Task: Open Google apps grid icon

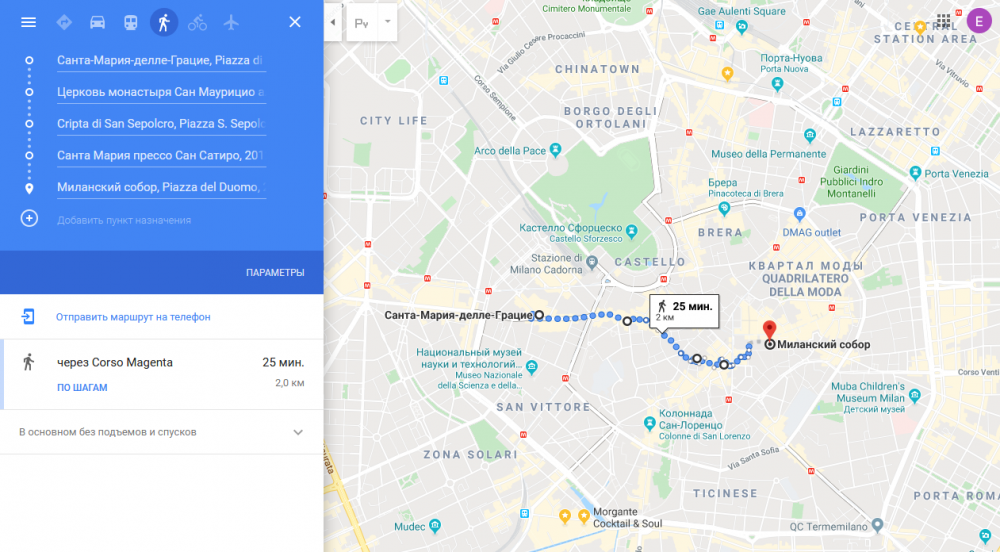Action: 944,21
